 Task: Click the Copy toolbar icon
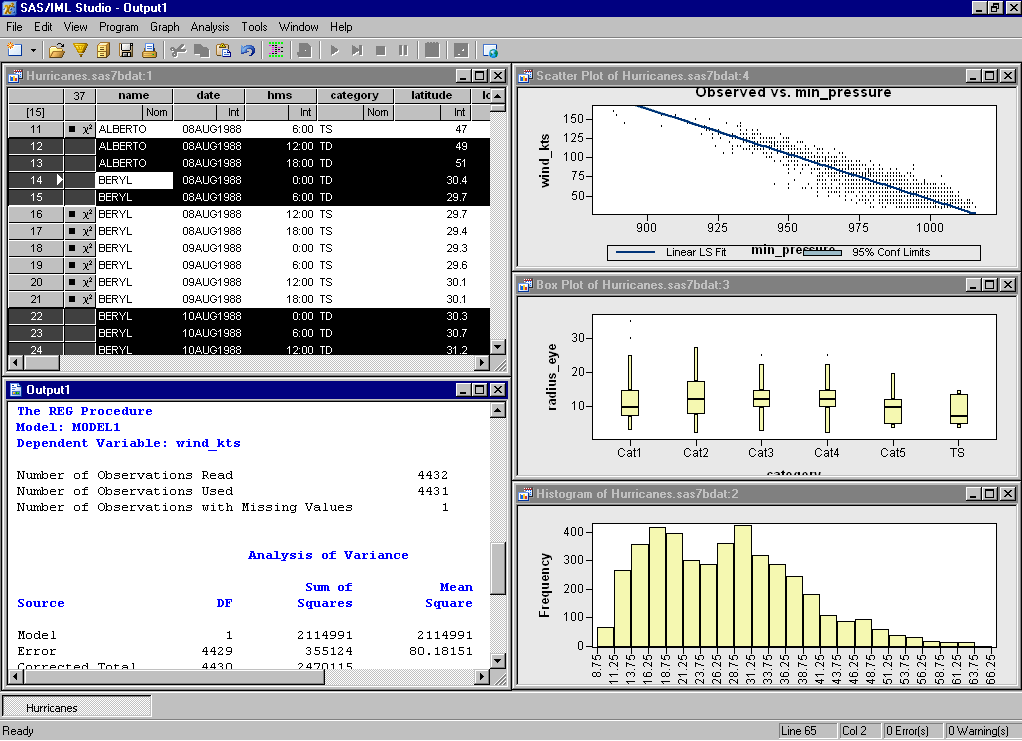[x=201, y=50]
